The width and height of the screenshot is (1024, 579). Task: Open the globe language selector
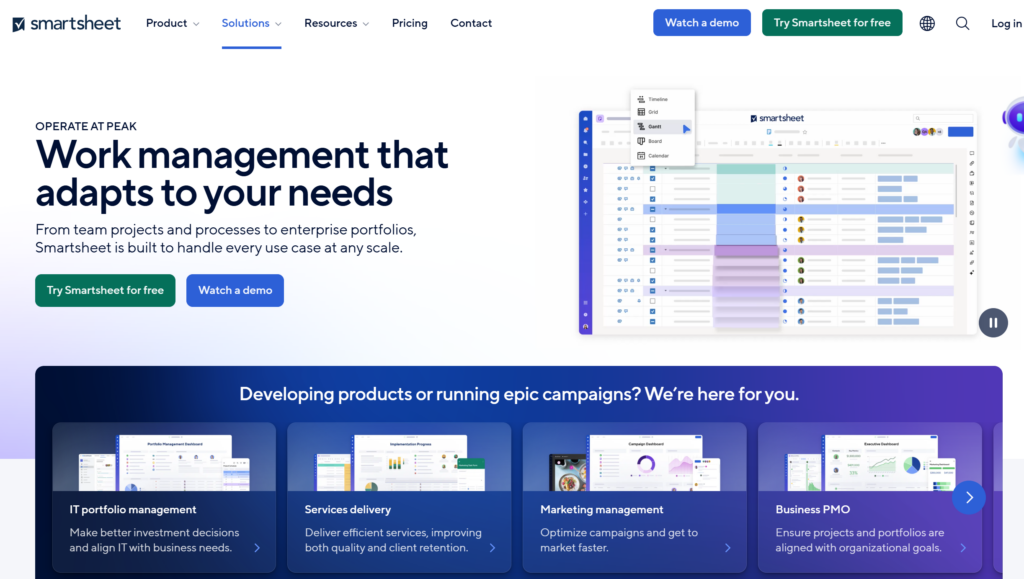pos(927,23)
